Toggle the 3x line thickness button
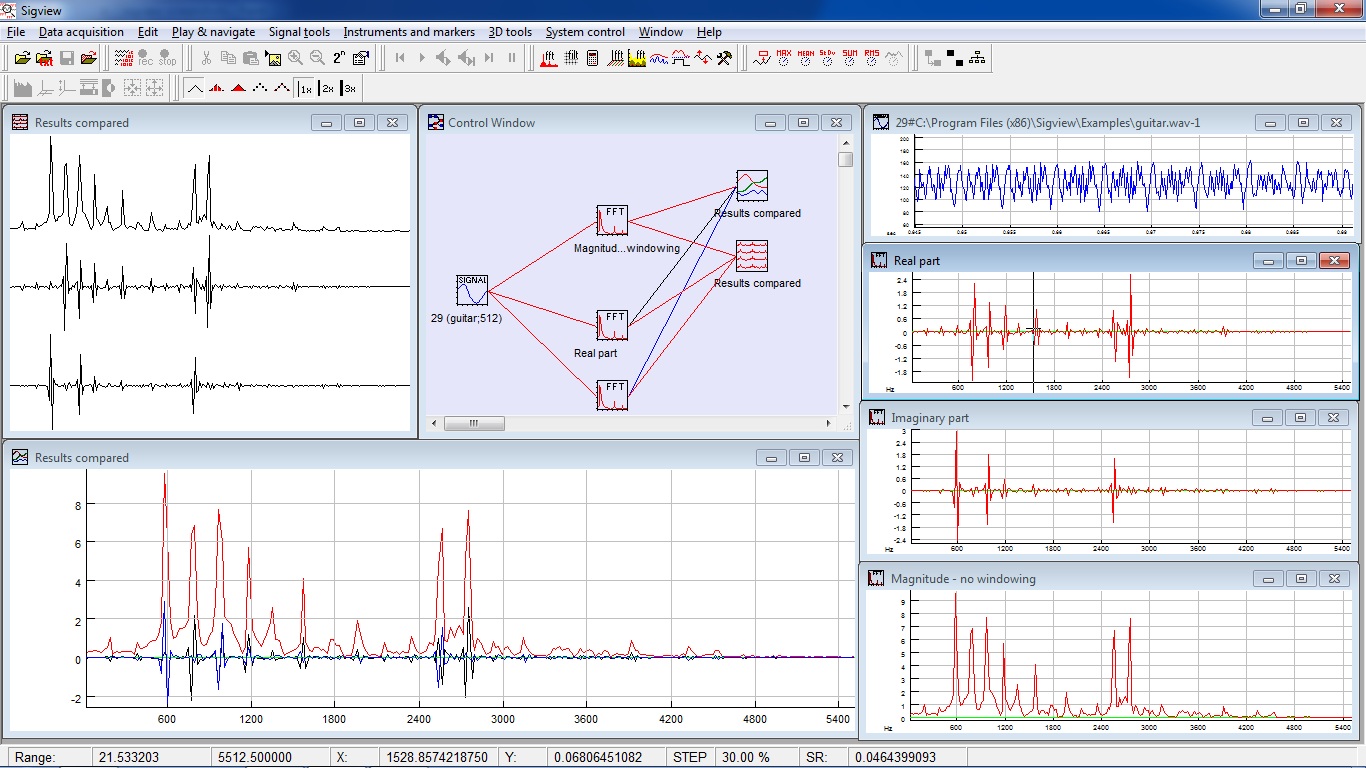The image size is (1366, 768). (x=349, y=88)
